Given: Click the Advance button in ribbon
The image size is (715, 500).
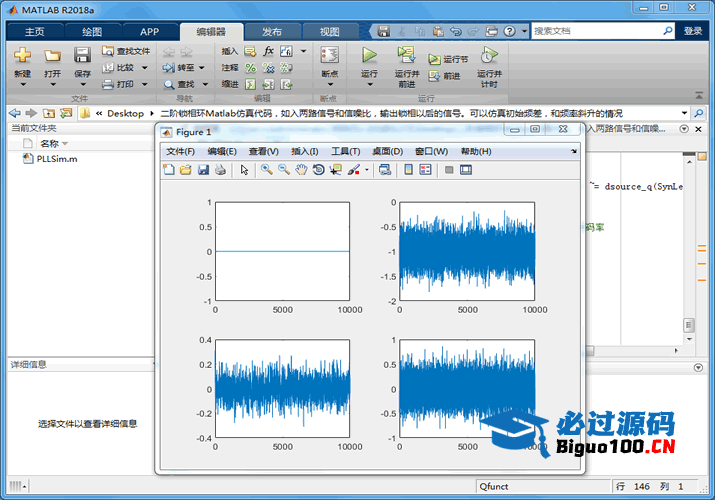Looking at the screenshot, I should (444, 76).
